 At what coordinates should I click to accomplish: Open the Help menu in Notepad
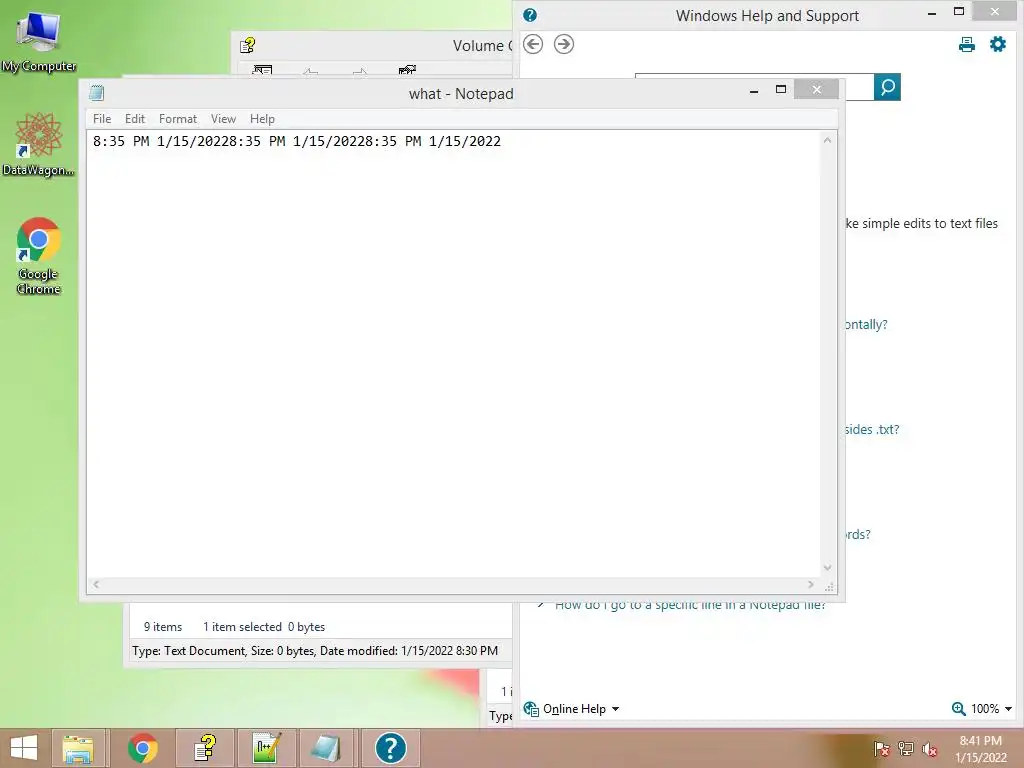pos(262,119)
